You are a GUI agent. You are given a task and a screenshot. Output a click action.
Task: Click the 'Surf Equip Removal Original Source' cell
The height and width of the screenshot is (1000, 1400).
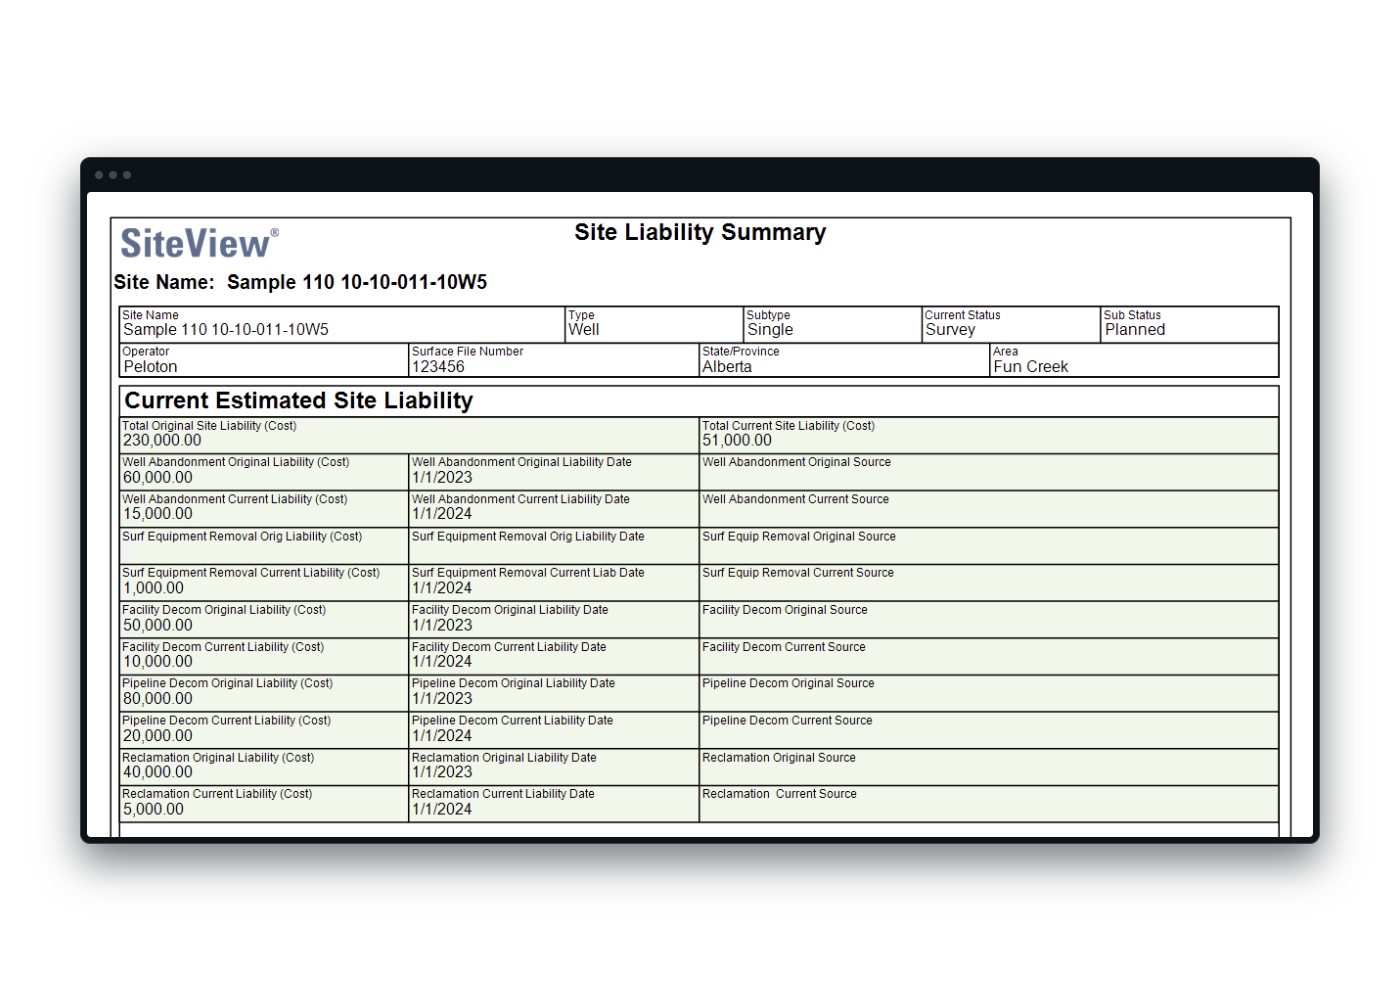click(x=989, y=546)
